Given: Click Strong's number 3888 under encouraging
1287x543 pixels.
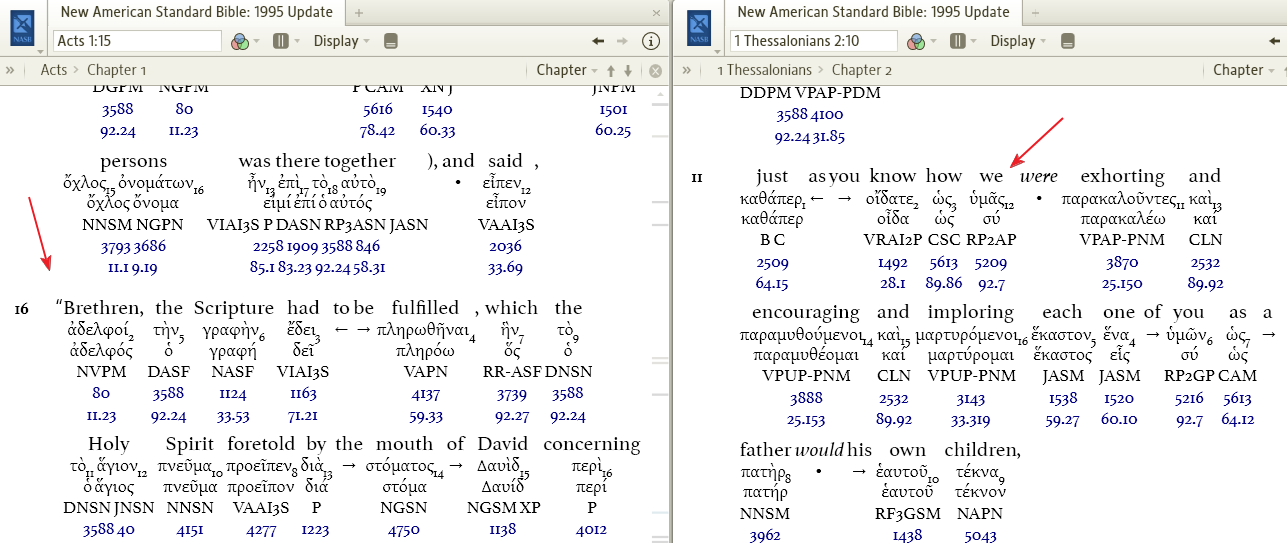Looking at the screenshot, I should coord(806,399).
